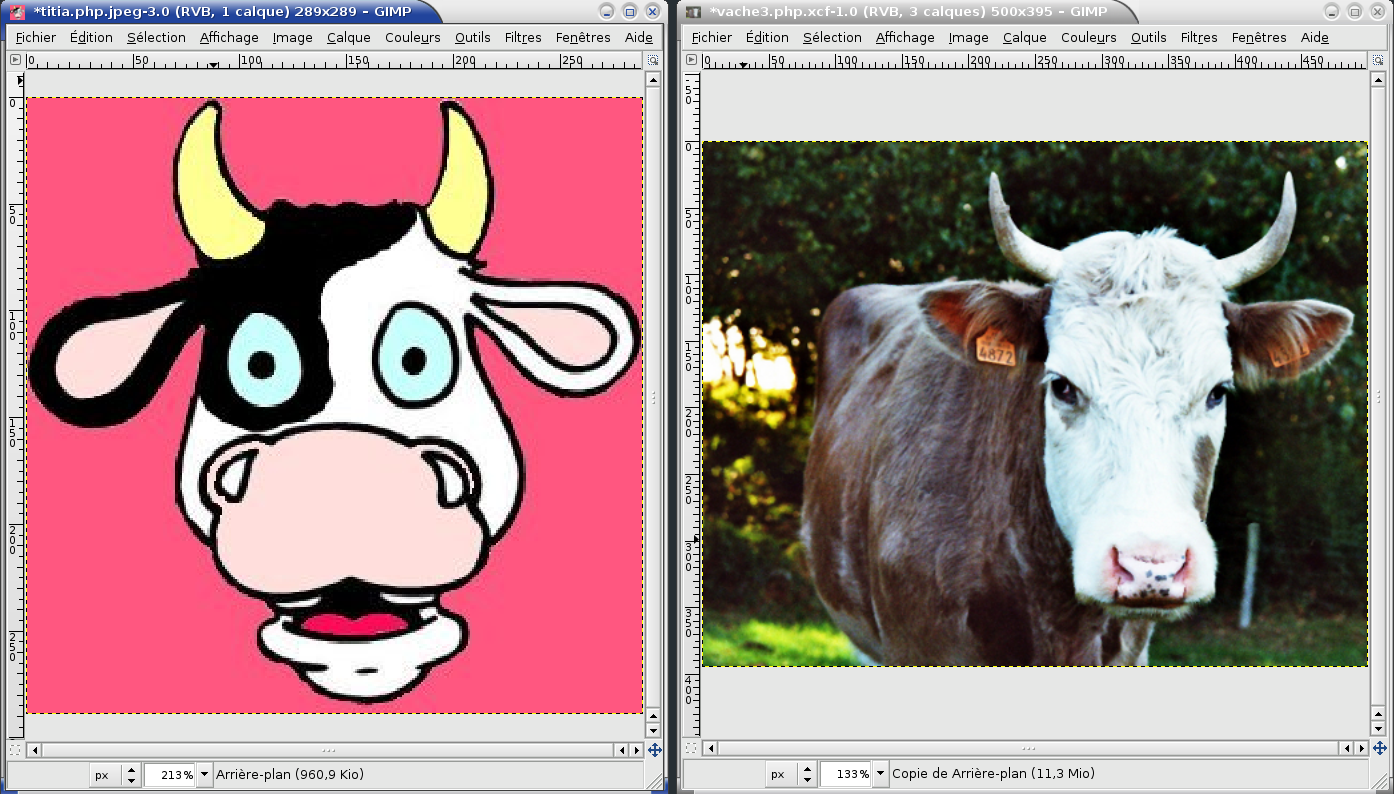Click navigation cross icon in vache3.php.xcf window

(x=1378, y=748)
